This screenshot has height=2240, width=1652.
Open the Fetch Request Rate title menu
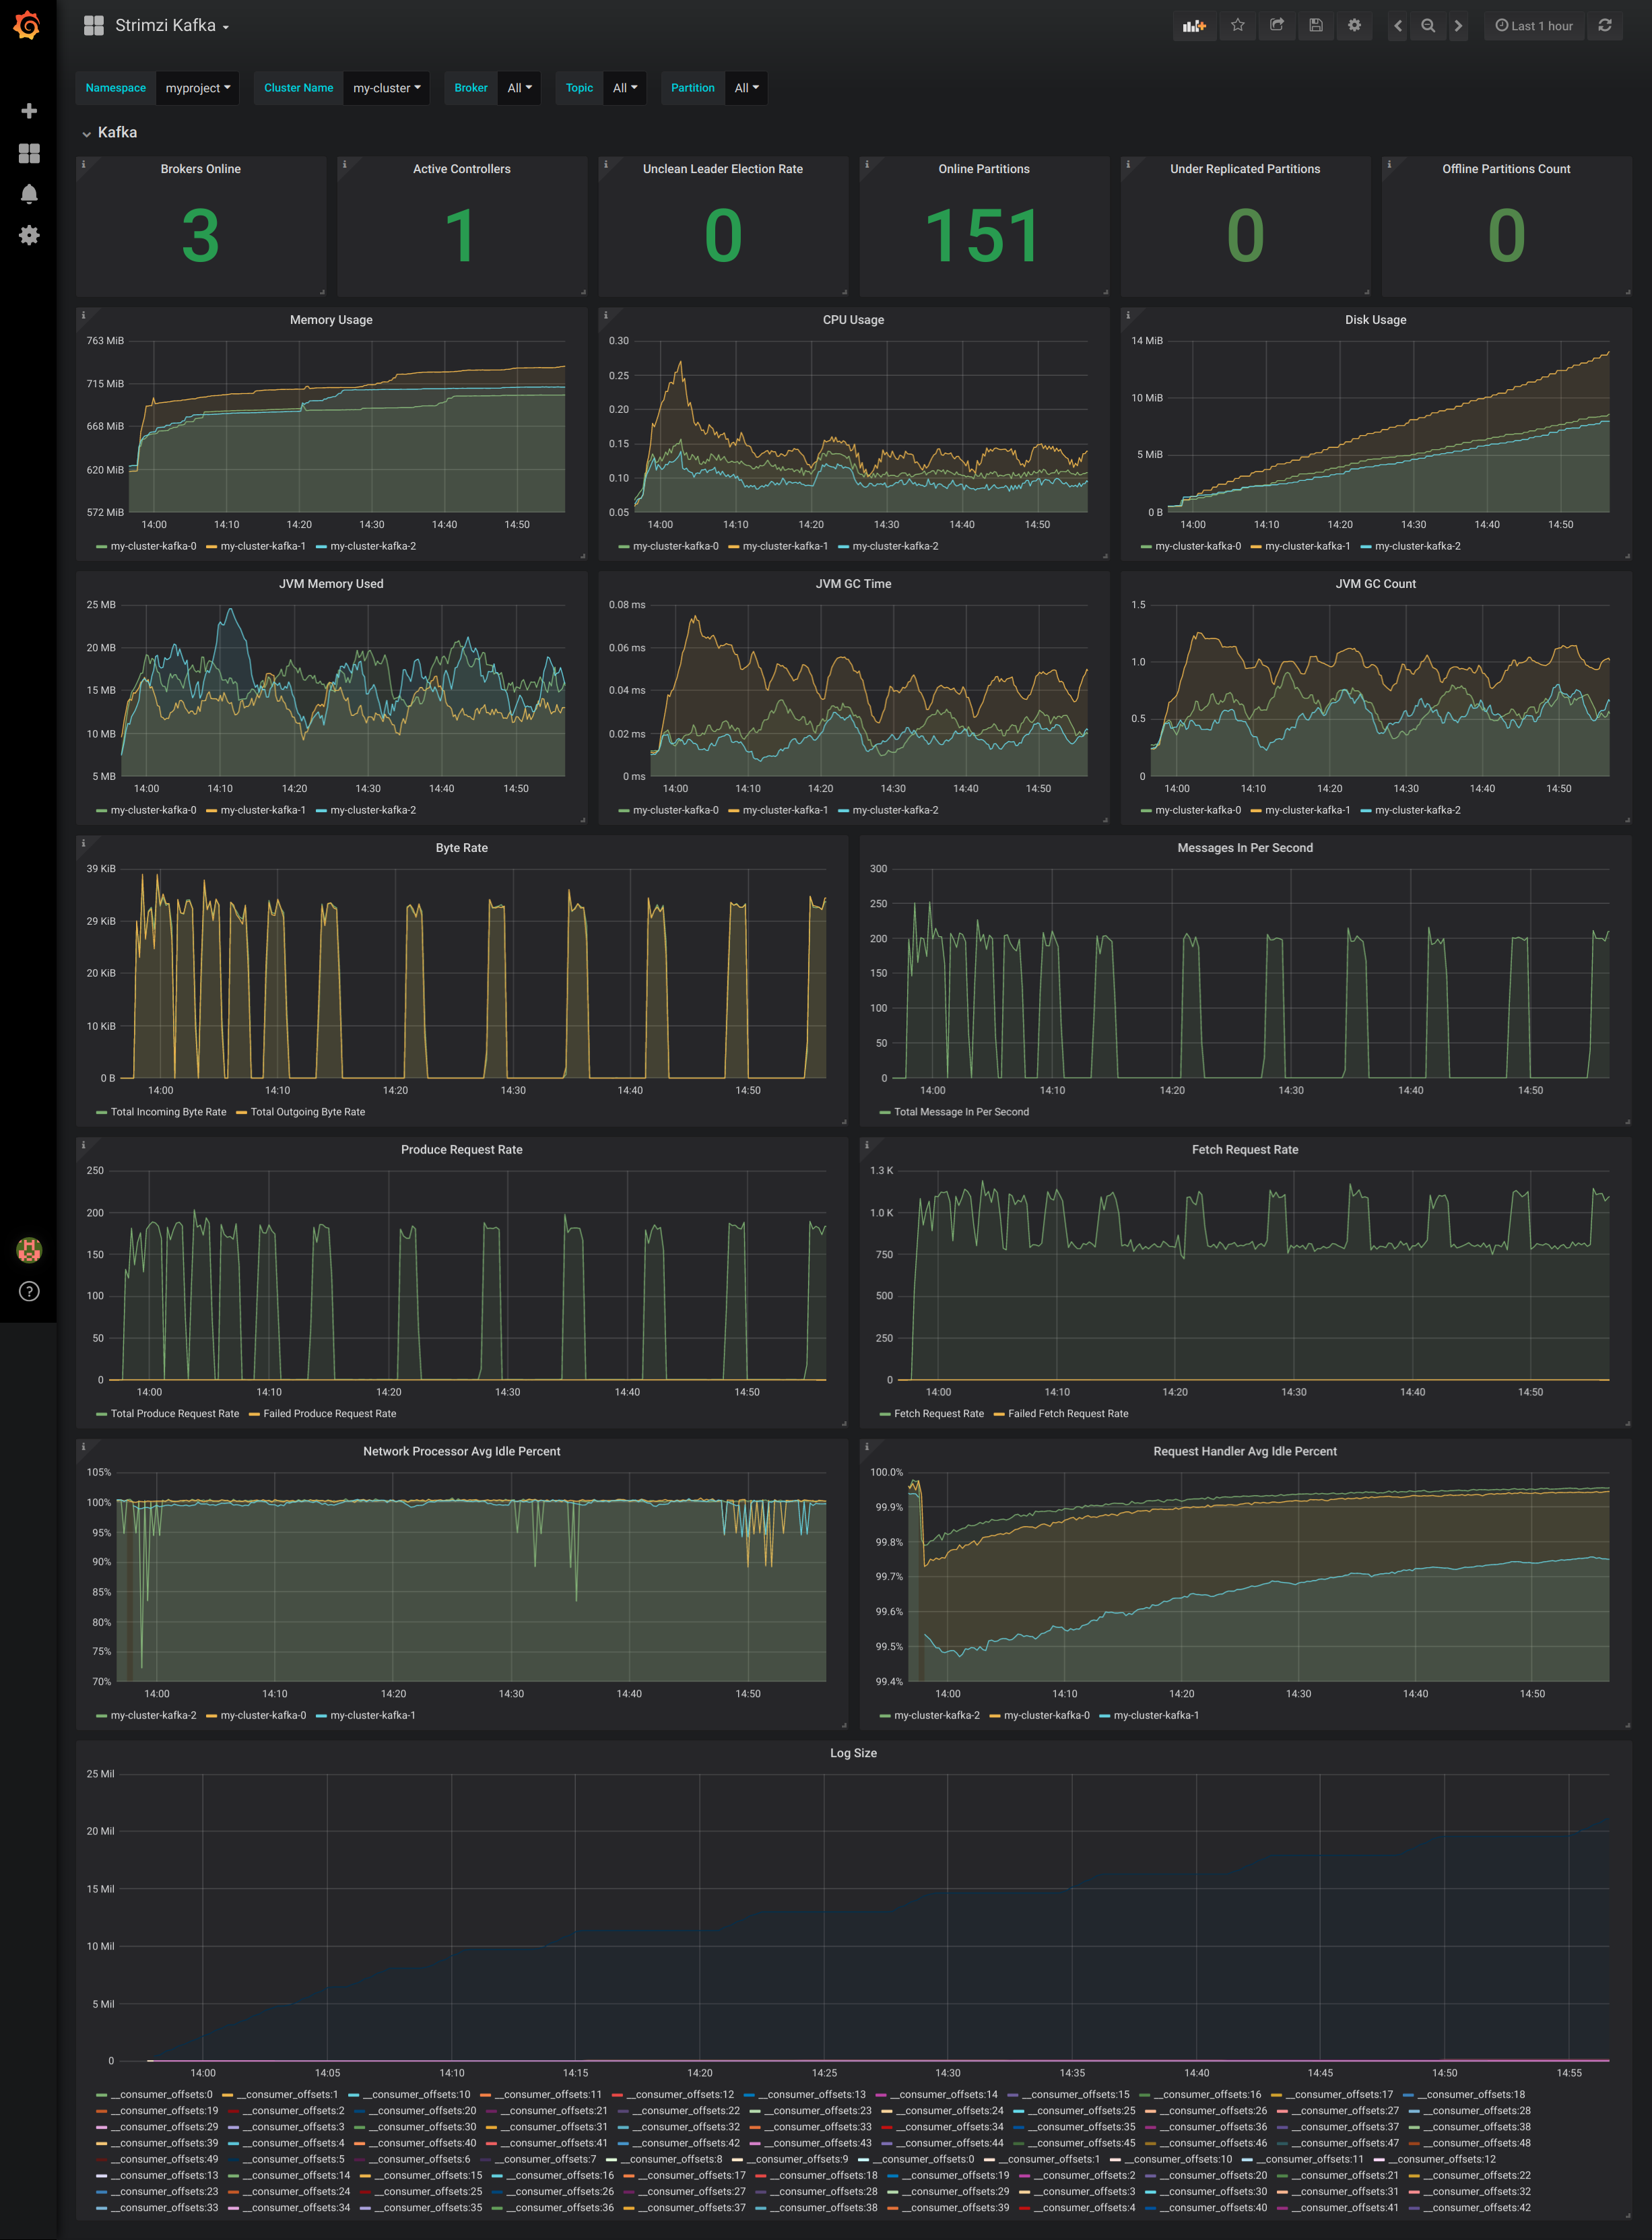click(1245, 1150)
